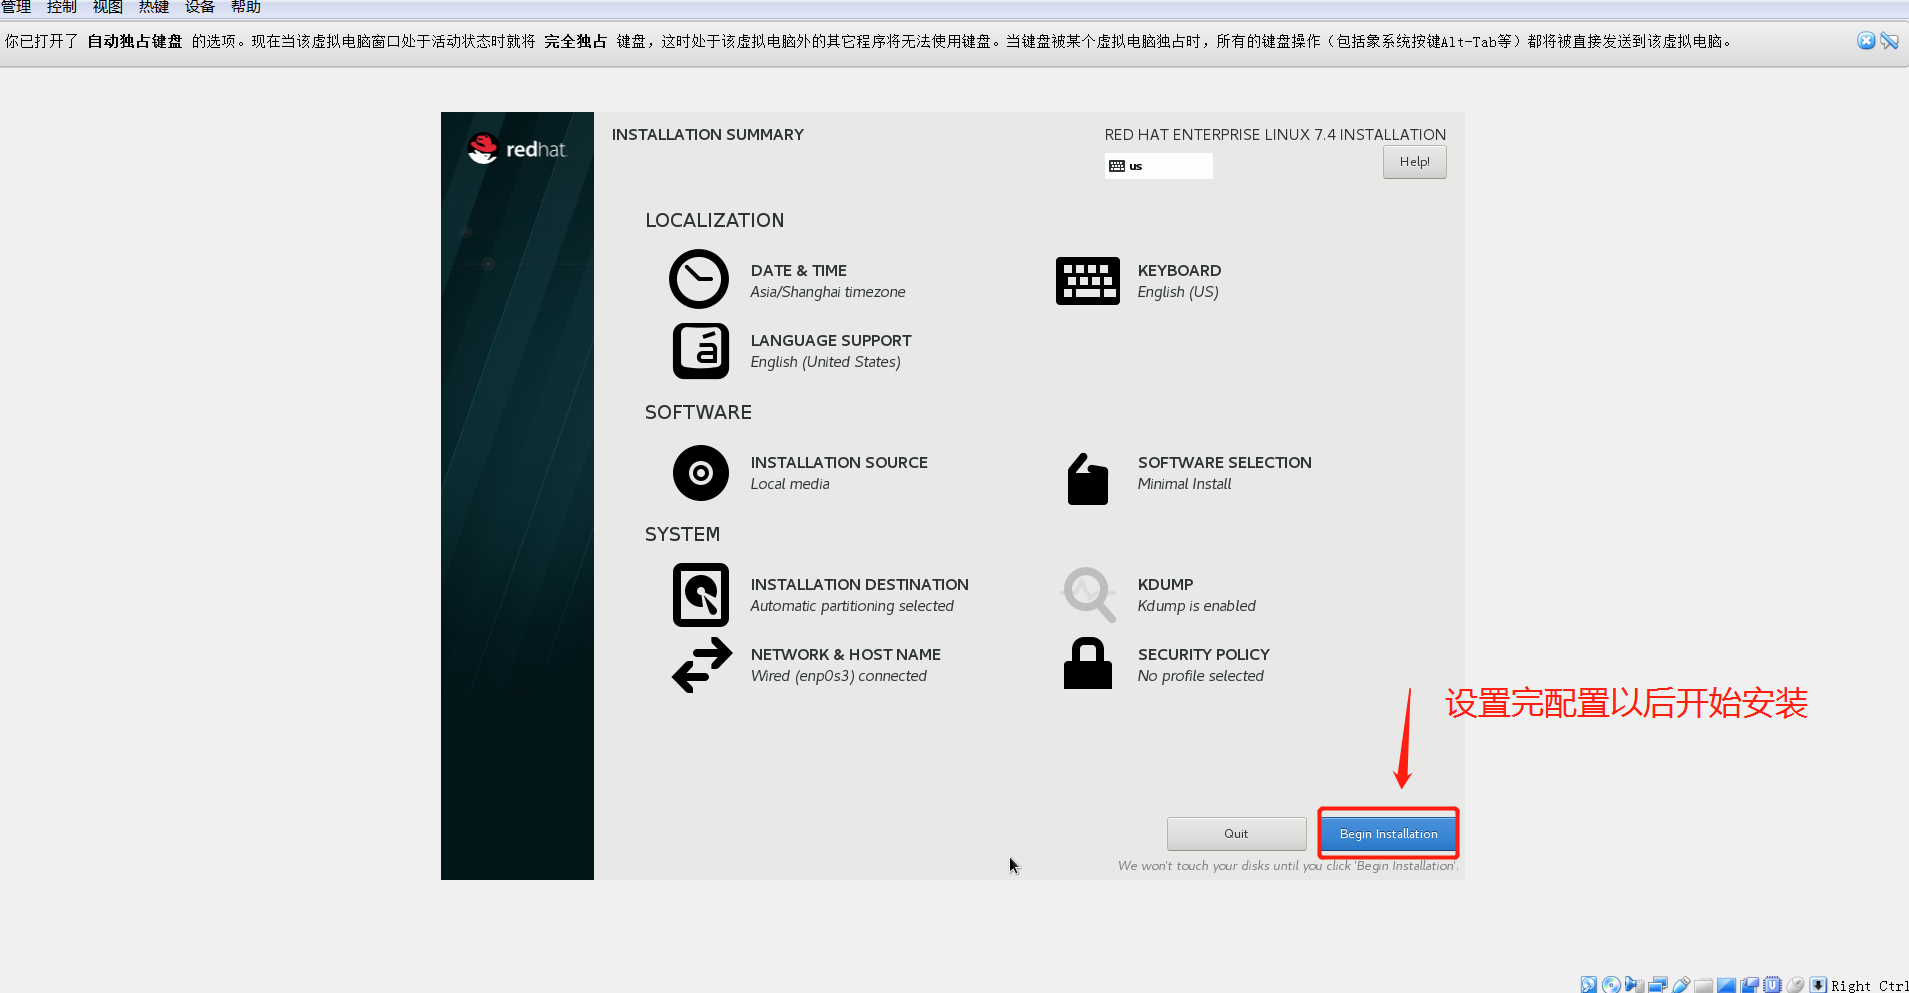
Task: Open the Installation Destination disk icon
Action: (x=701, y=595)
